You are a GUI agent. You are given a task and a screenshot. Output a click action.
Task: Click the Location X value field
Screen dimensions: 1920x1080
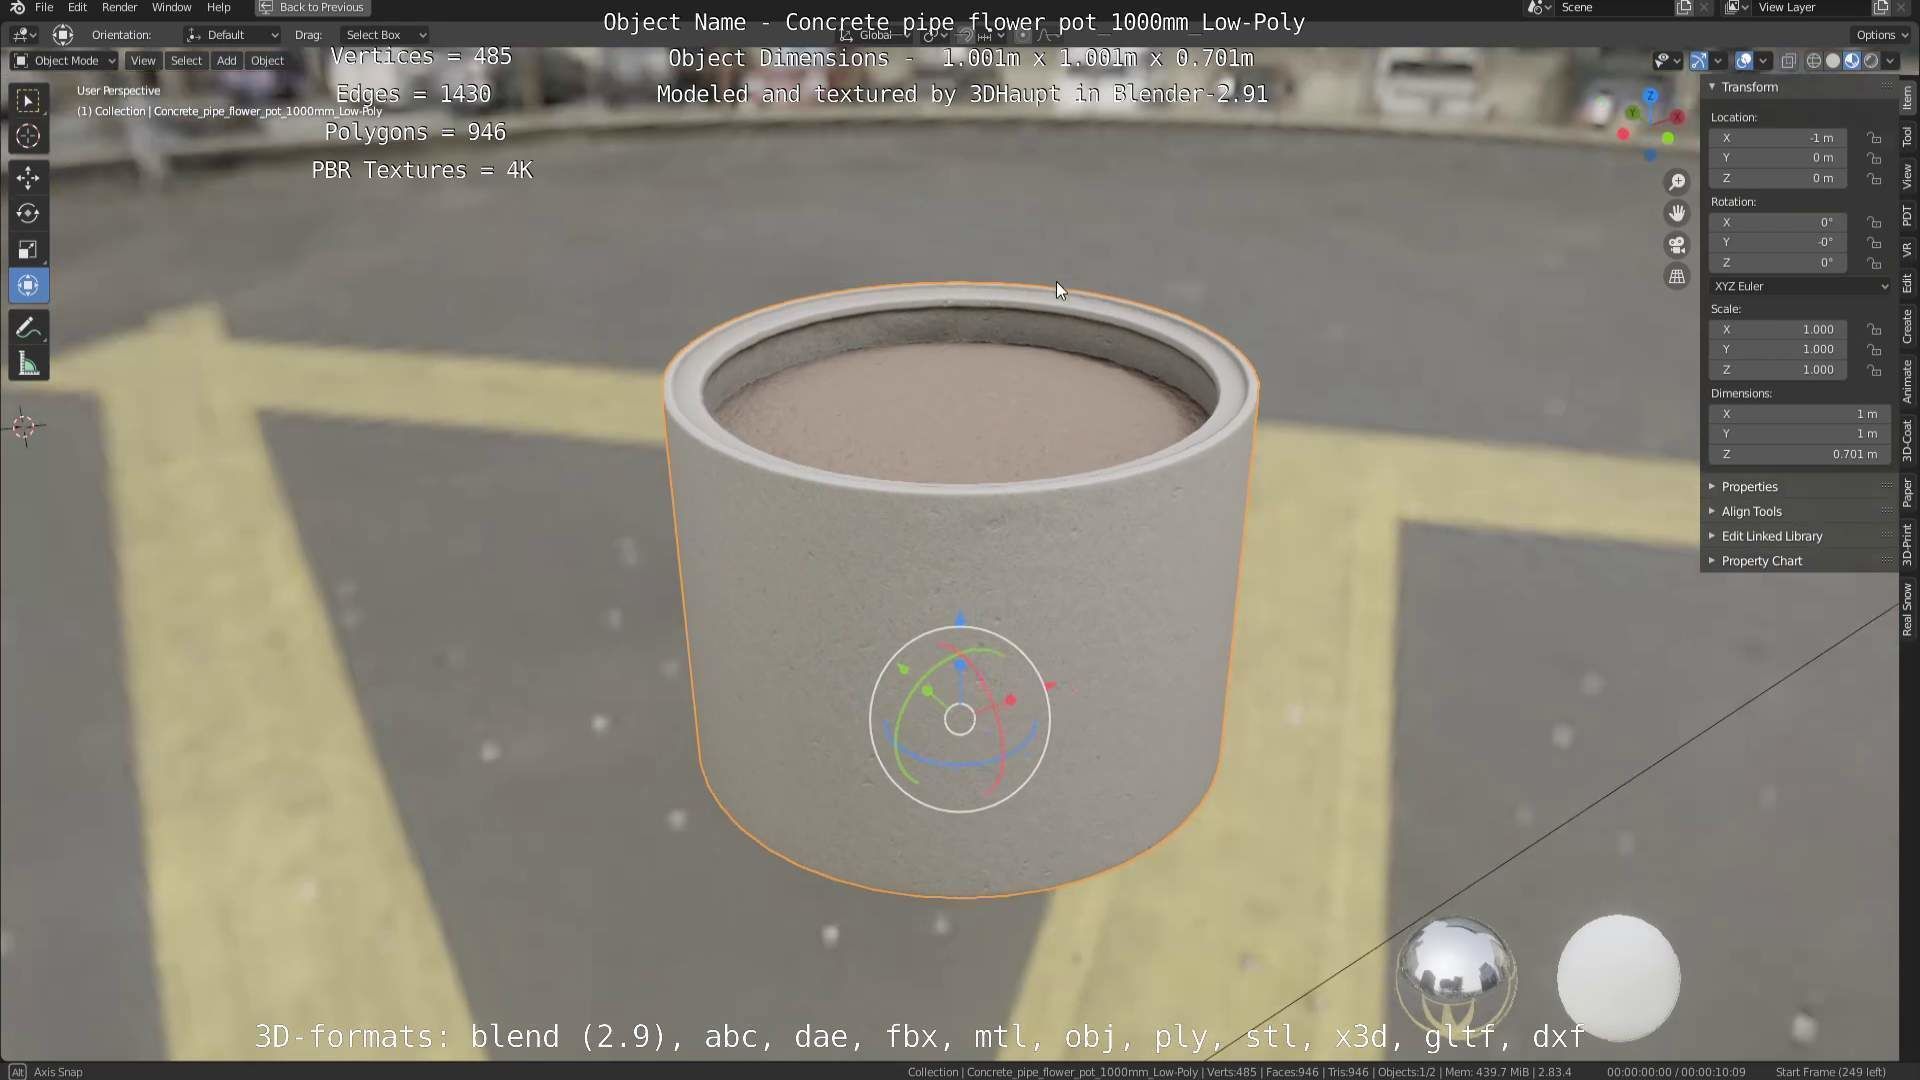[1778, 138]
